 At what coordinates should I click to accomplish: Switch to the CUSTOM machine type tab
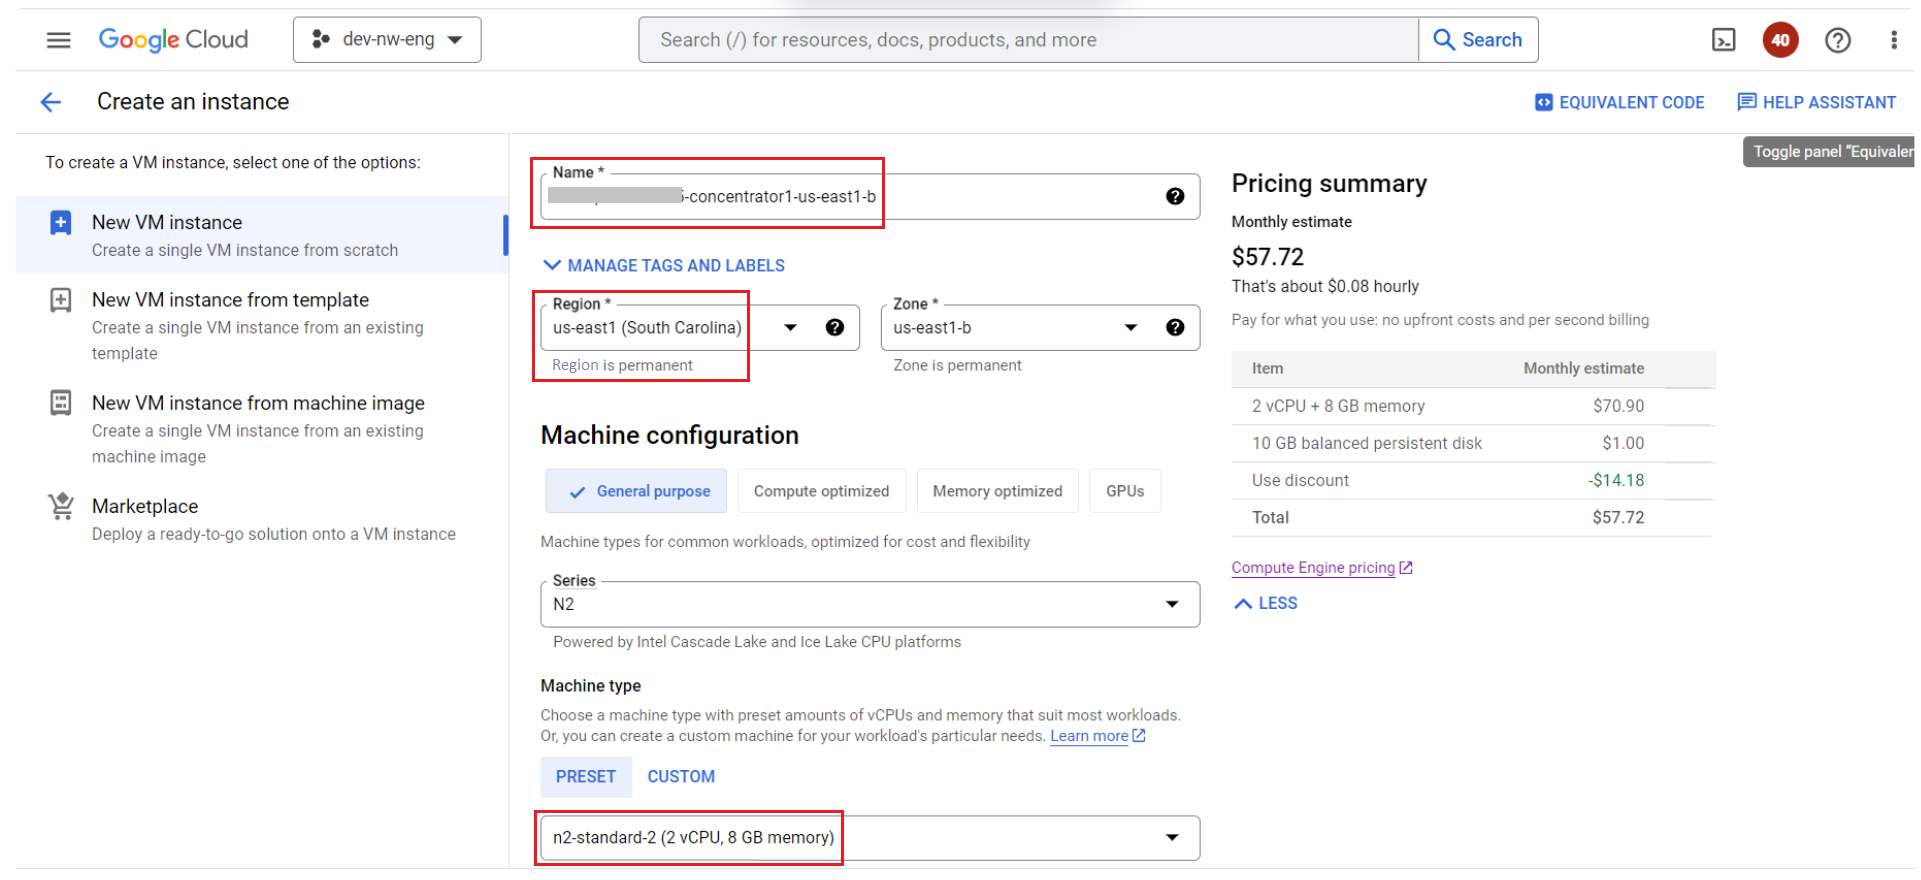tap(681, 777)
